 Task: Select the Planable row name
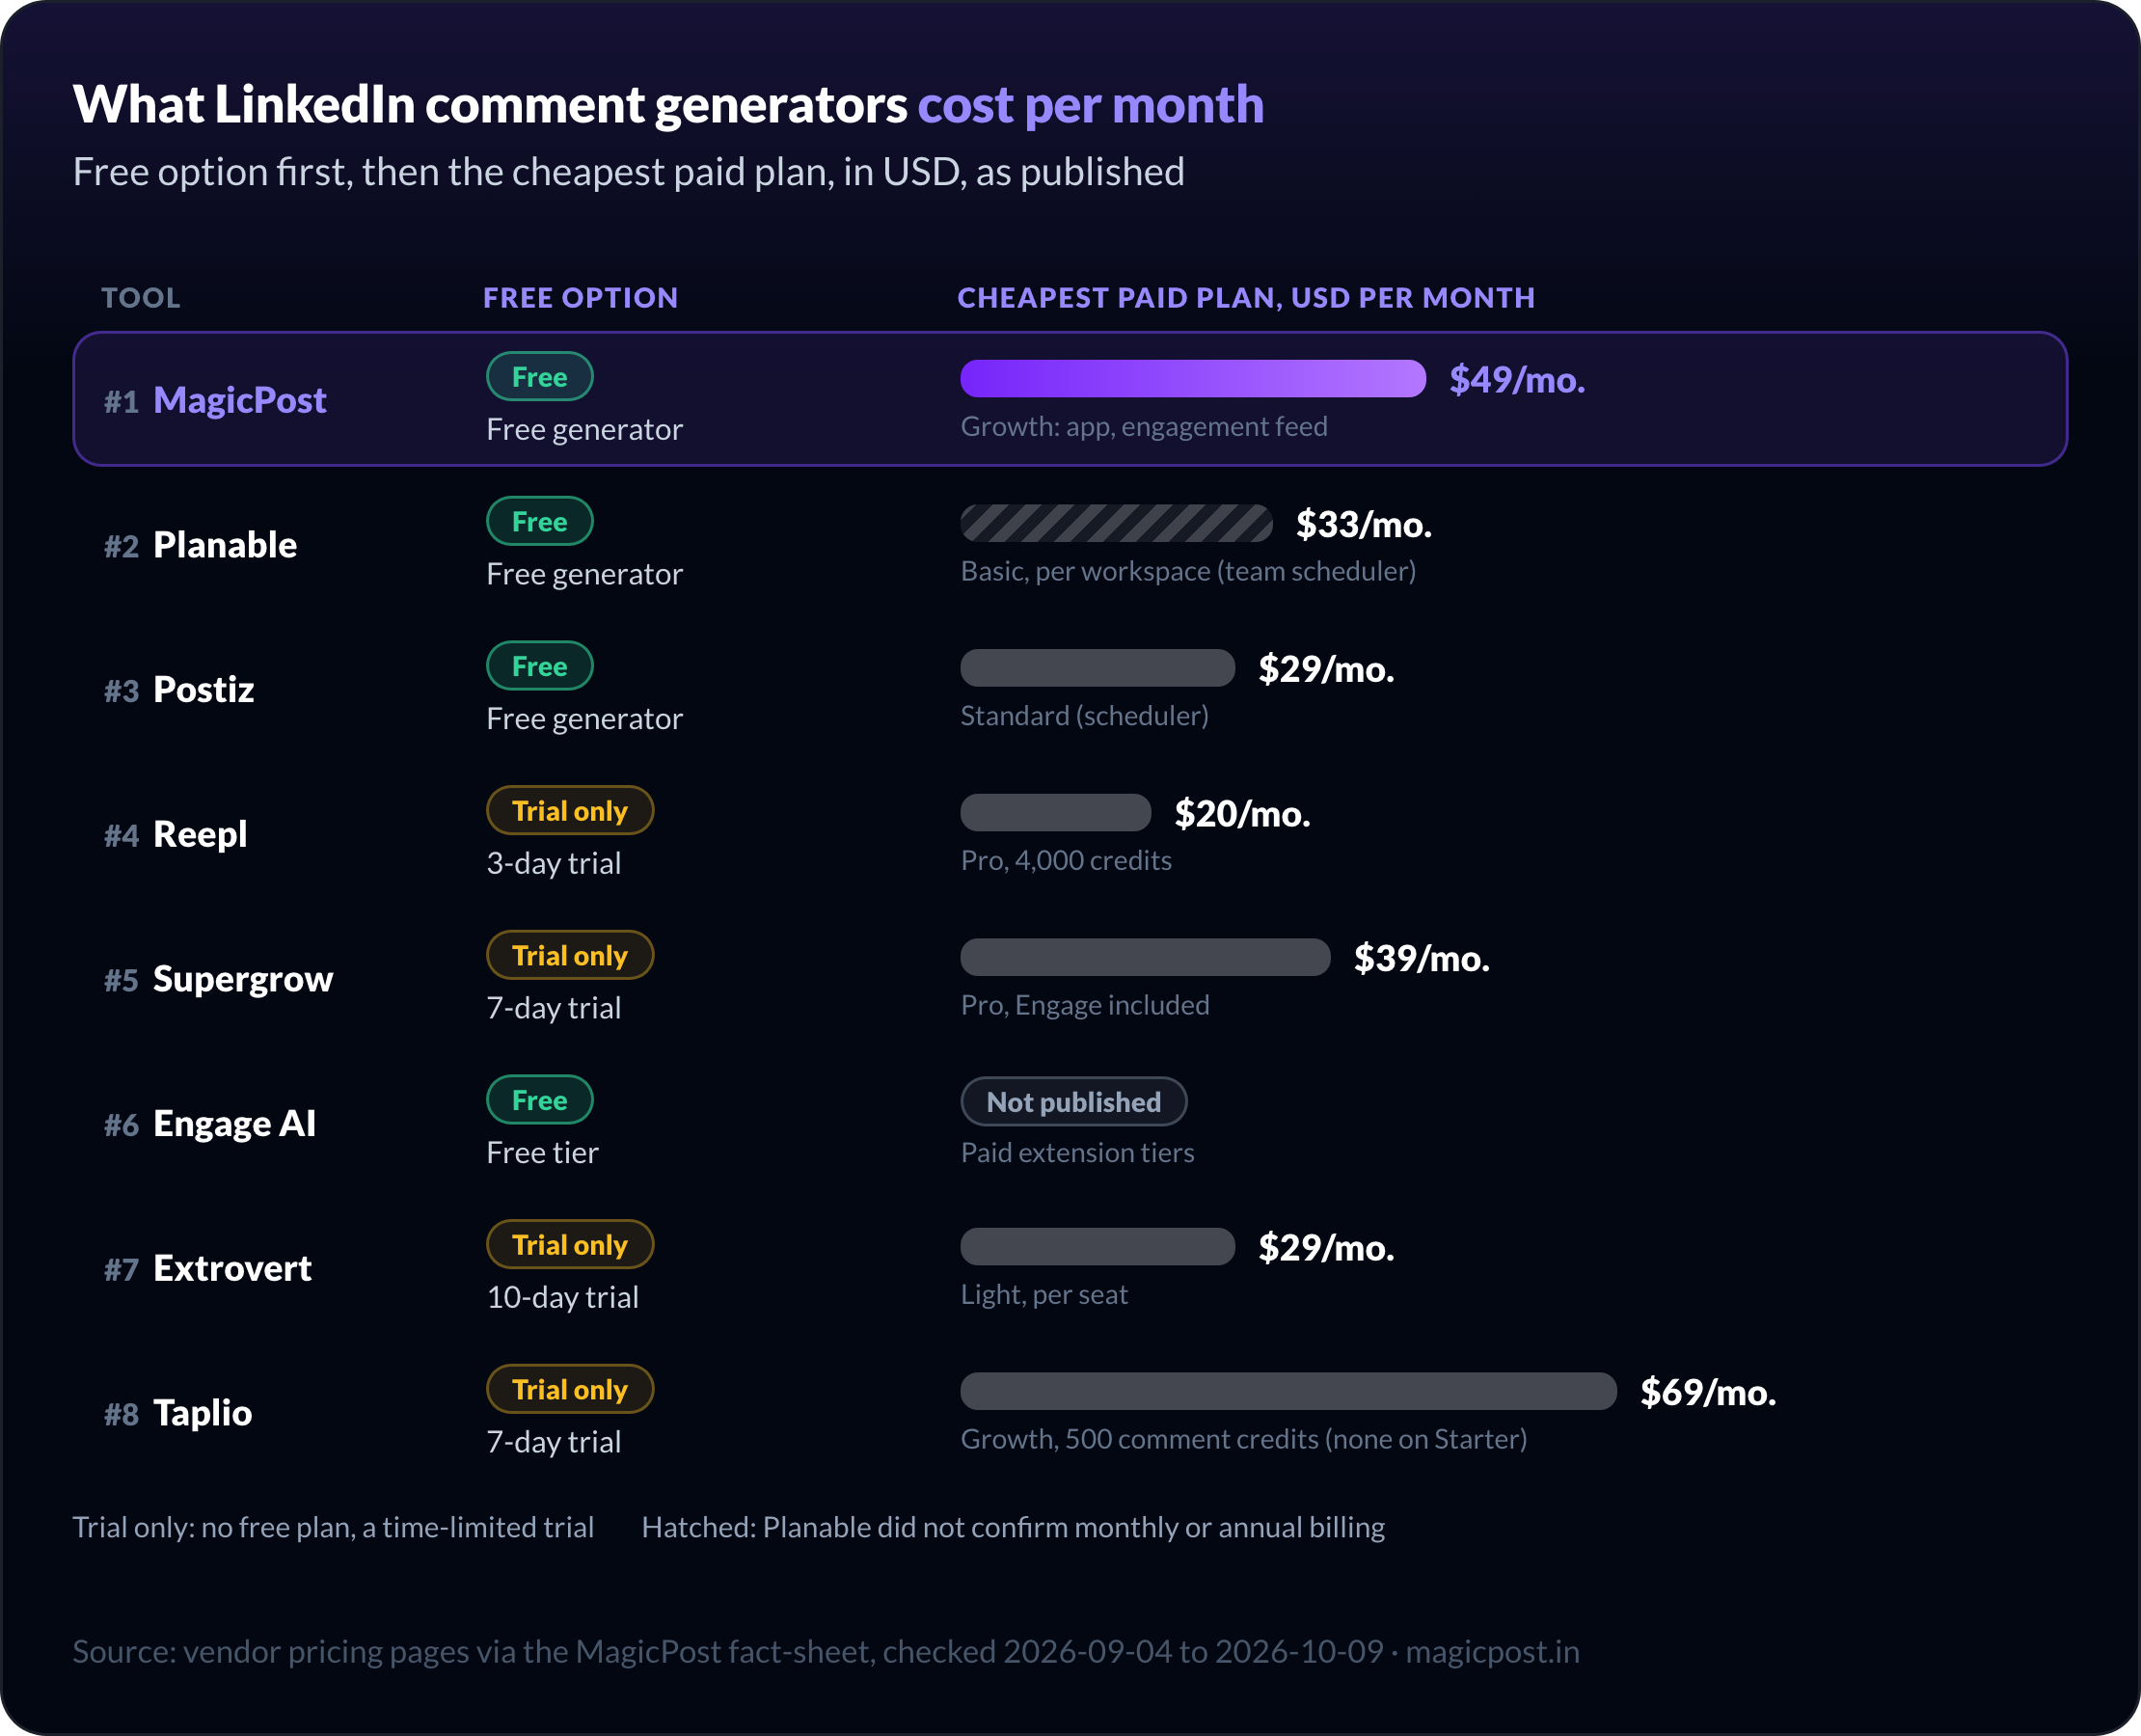[225, 545]
